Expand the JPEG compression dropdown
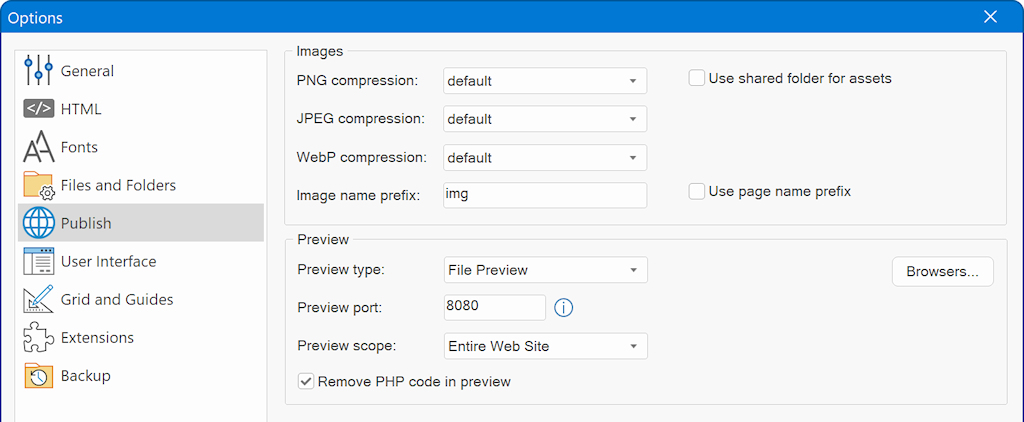The image size is (1024, 422). tap(545, 119)
